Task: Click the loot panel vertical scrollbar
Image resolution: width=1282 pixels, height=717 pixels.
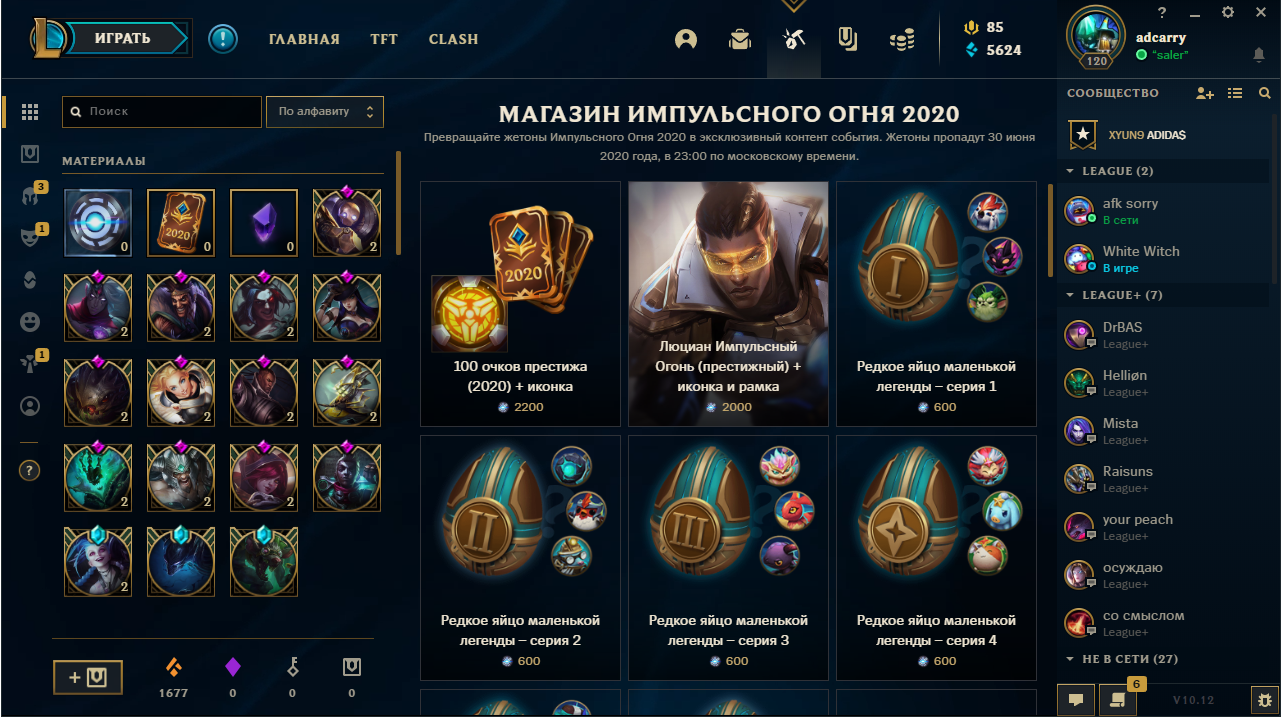Action: pyautogui.click(x=398, y=205)
